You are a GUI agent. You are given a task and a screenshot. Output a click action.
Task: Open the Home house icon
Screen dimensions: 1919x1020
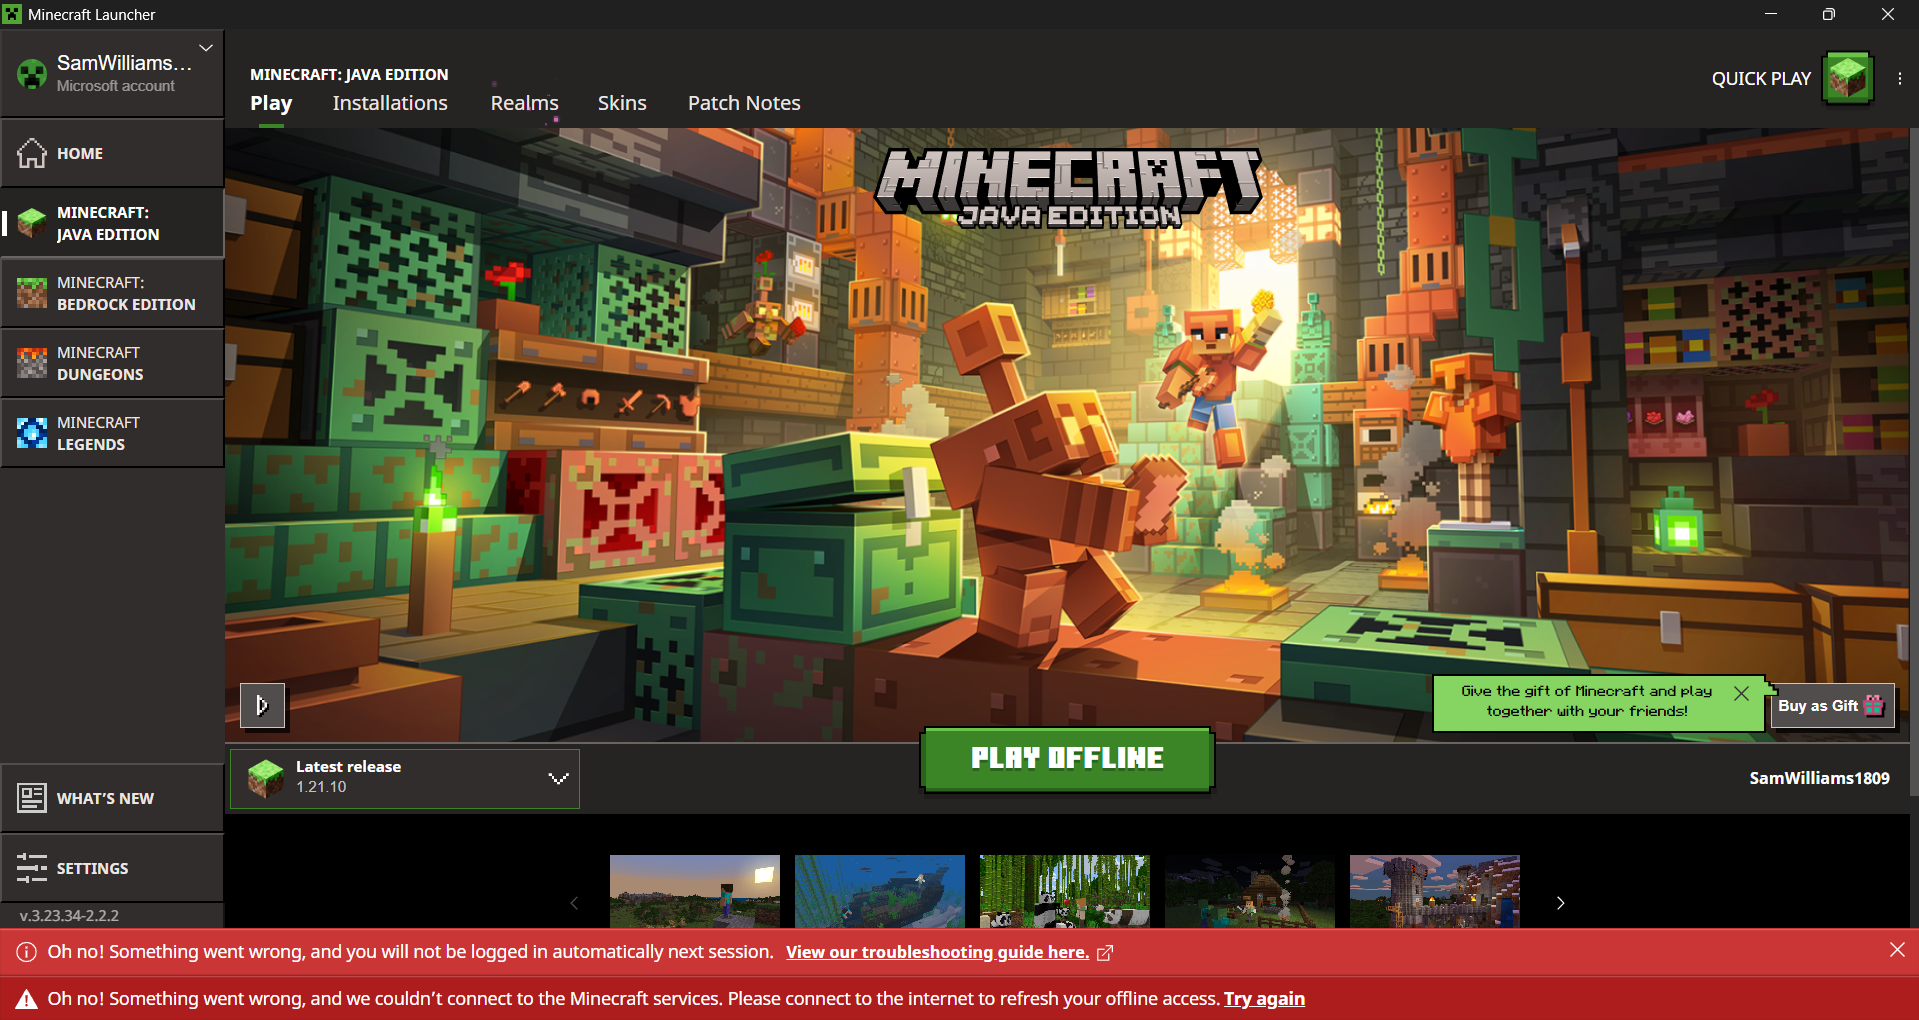click(x=32, y=153)
